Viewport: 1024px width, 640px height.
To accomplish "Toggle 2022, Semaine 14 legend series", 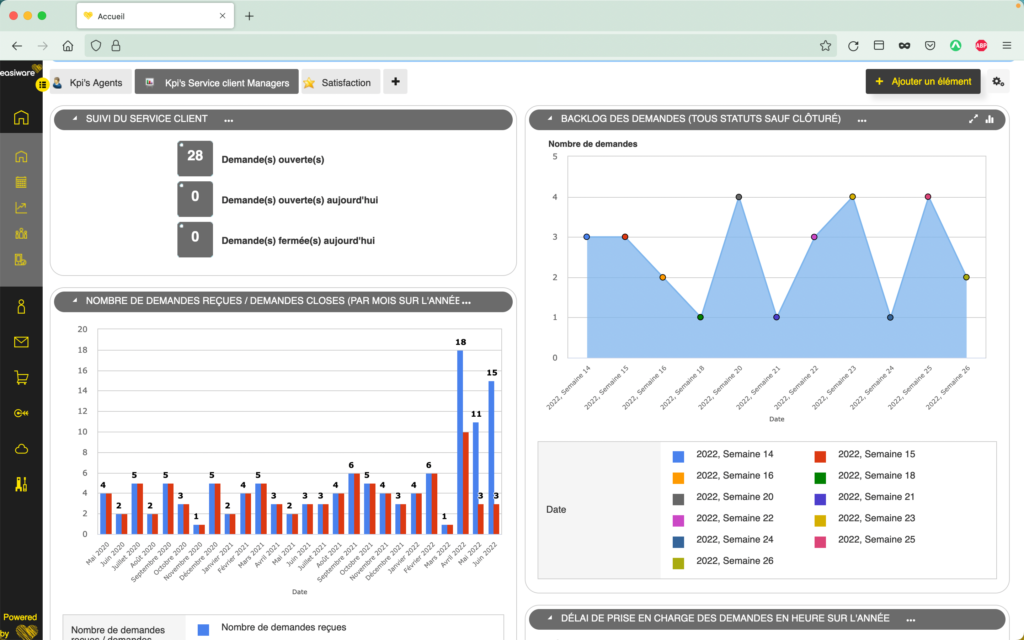I will point(723,455).
